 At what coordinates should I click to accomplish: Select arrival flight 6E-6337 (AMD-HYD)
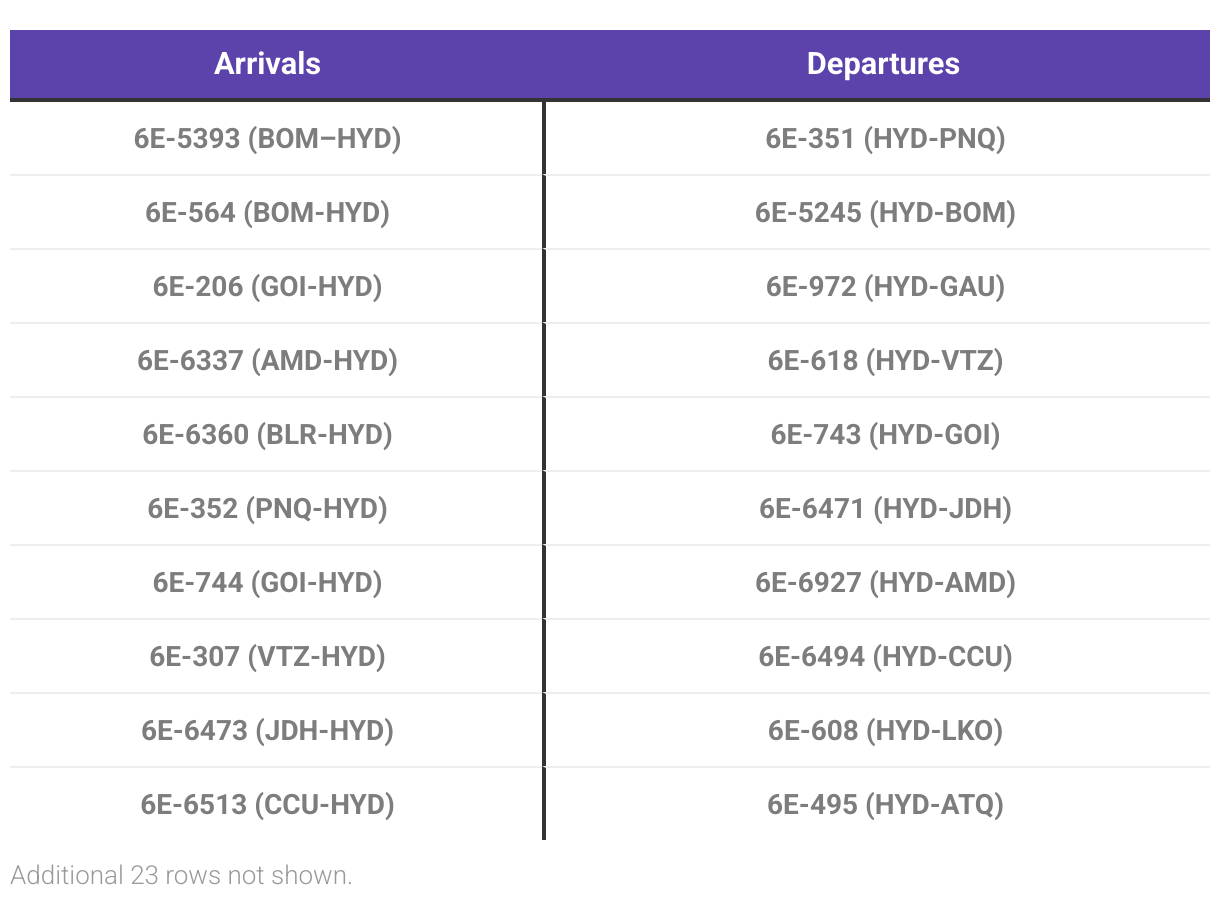coord(267,360)
